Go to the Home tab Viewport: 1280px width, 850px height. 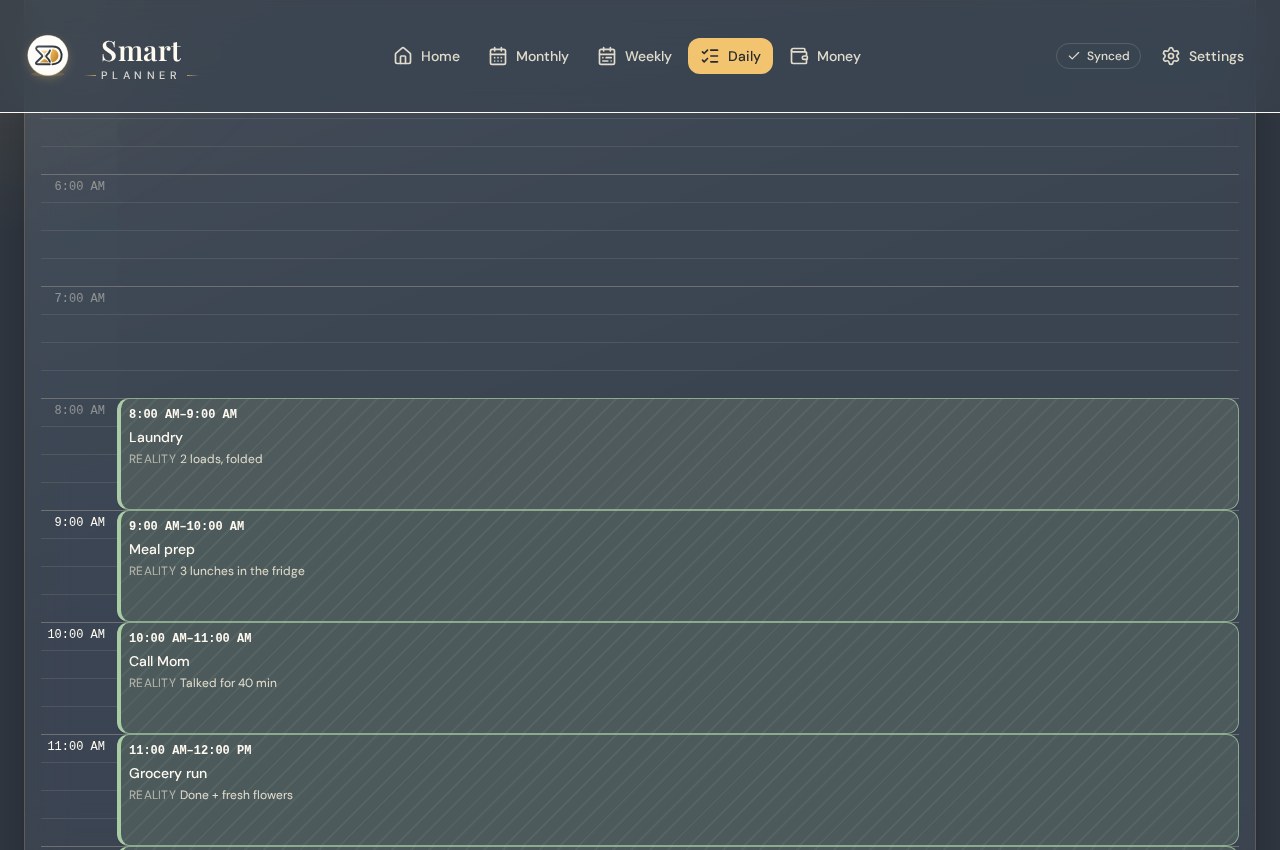click(x=427, y=56)
